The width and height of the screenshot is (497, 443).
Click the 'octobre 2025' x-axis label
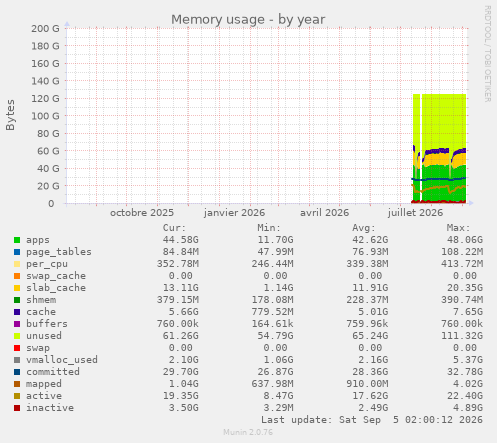[142, 213]
